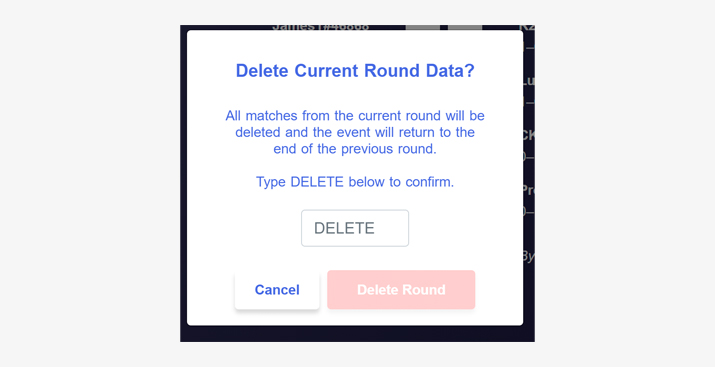The image size is (715, 367).
Task: Click the 'end of the previous round.' line
Action: 355,149
